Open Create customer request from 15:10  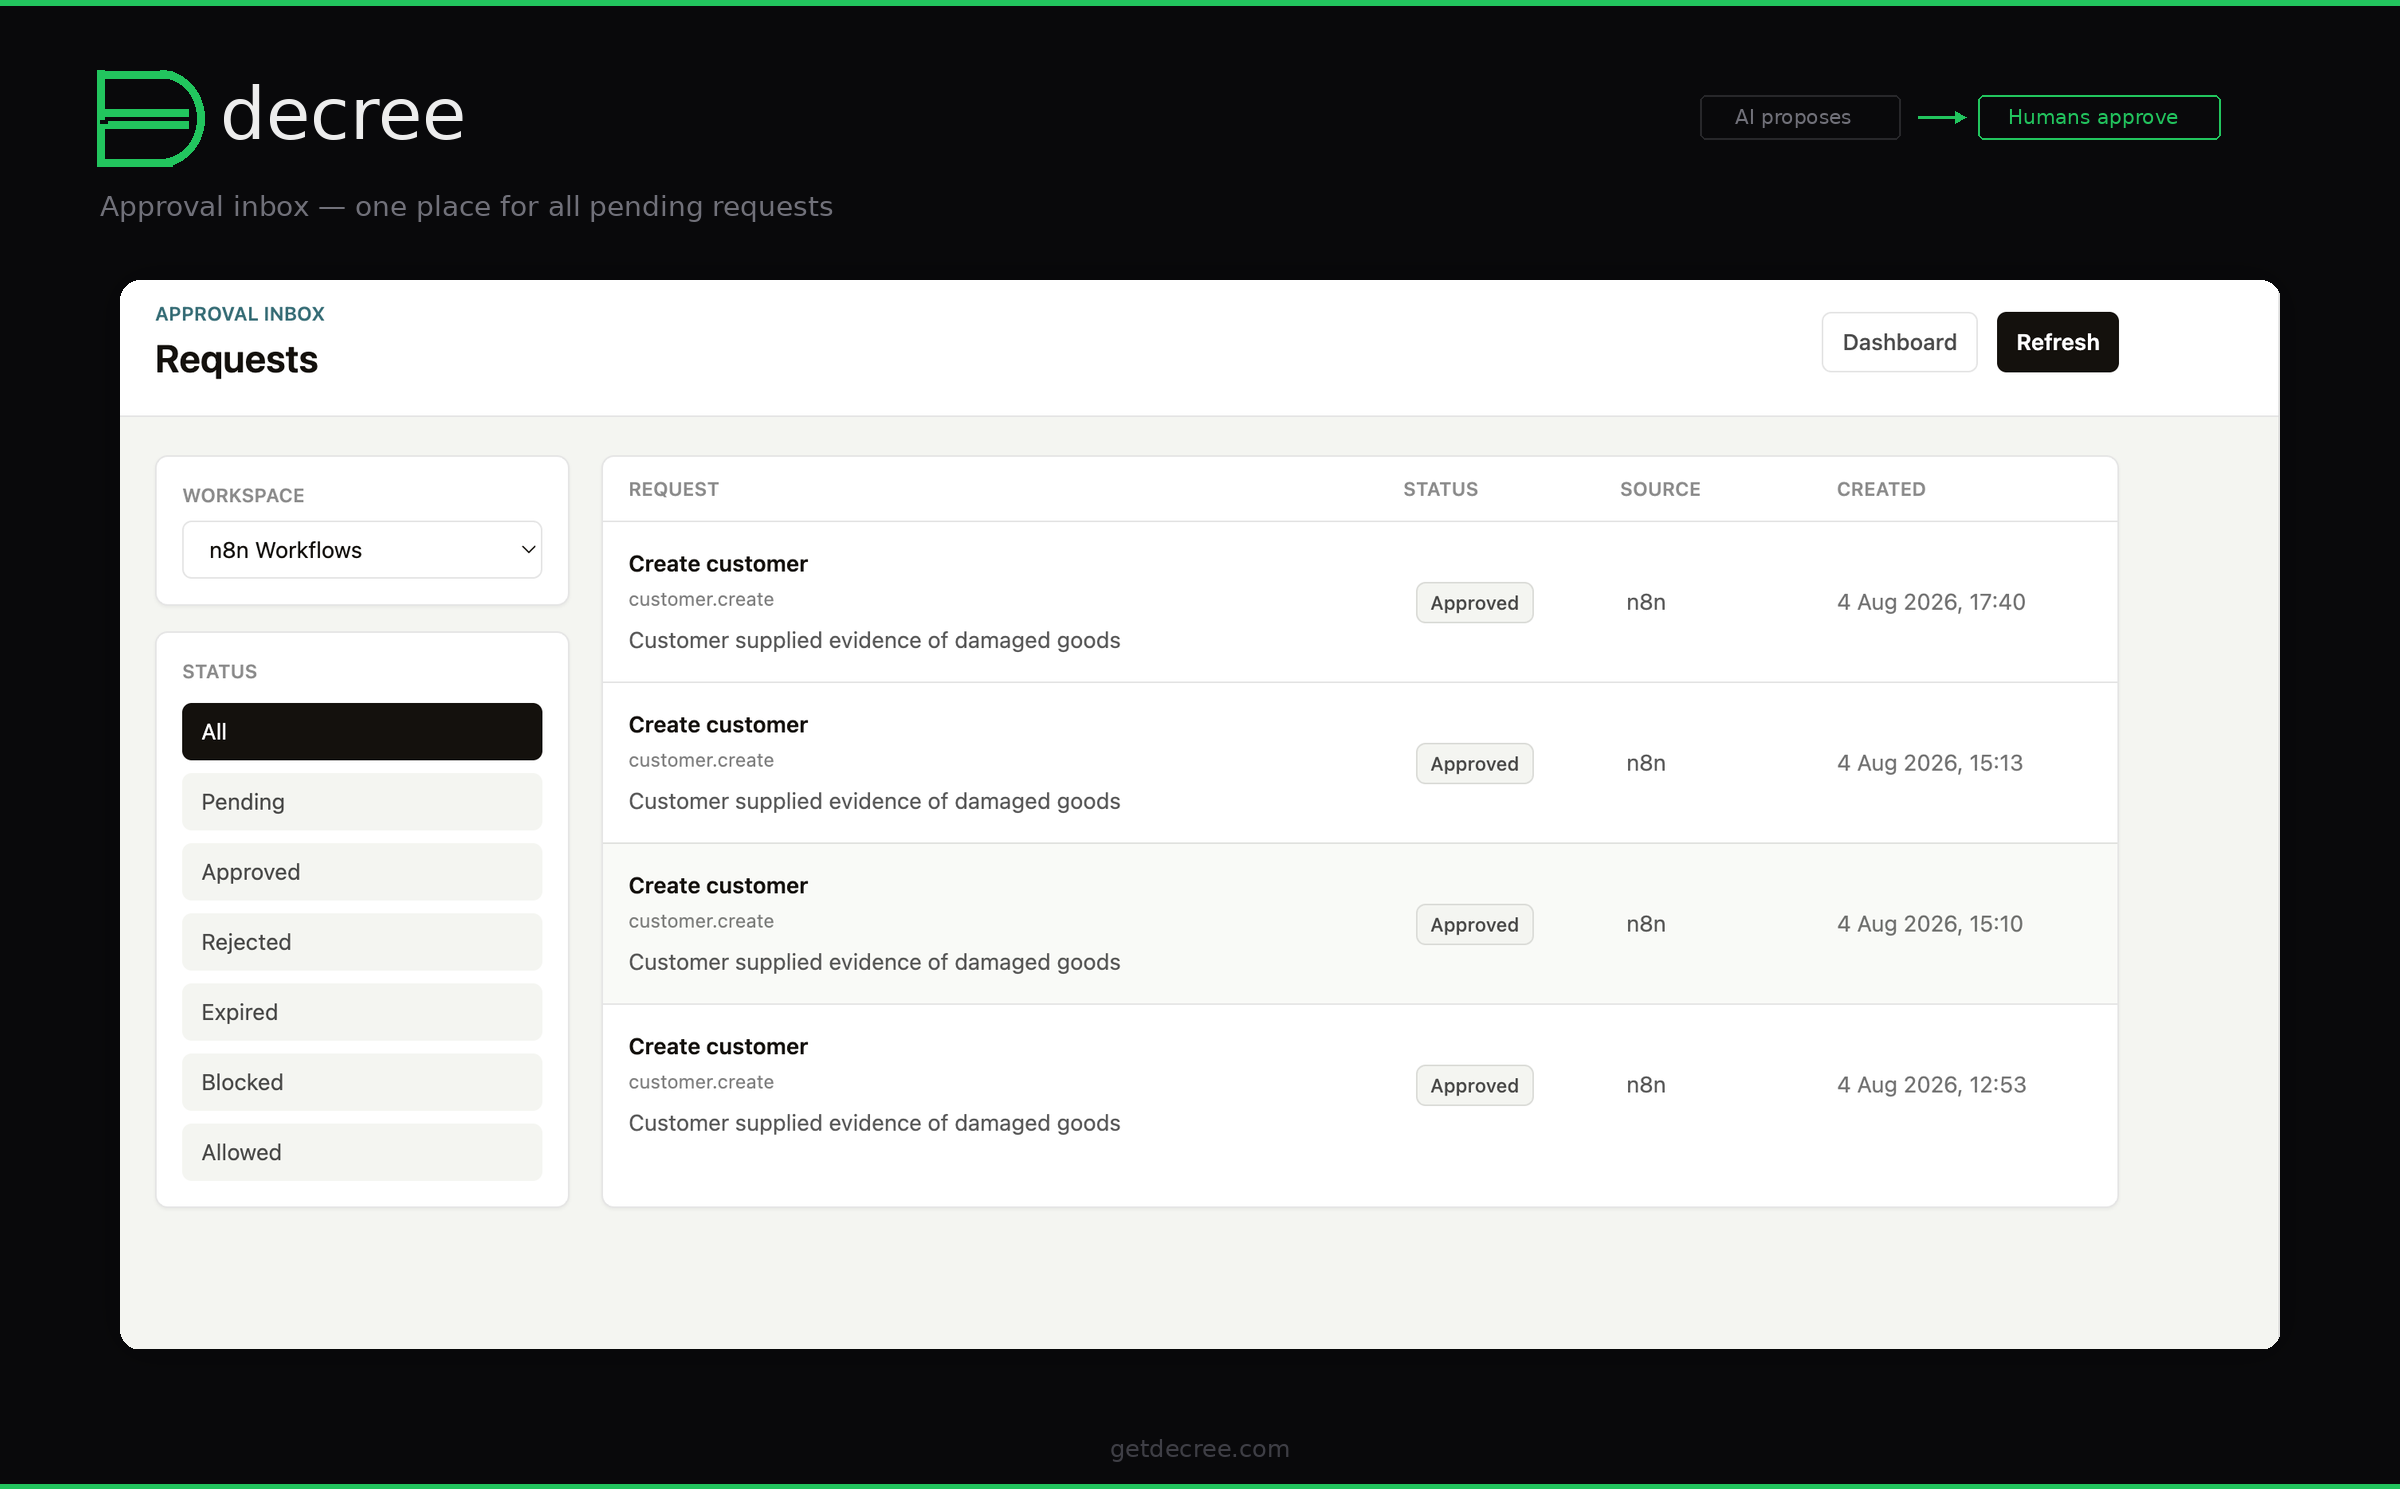pos(1359,924)
